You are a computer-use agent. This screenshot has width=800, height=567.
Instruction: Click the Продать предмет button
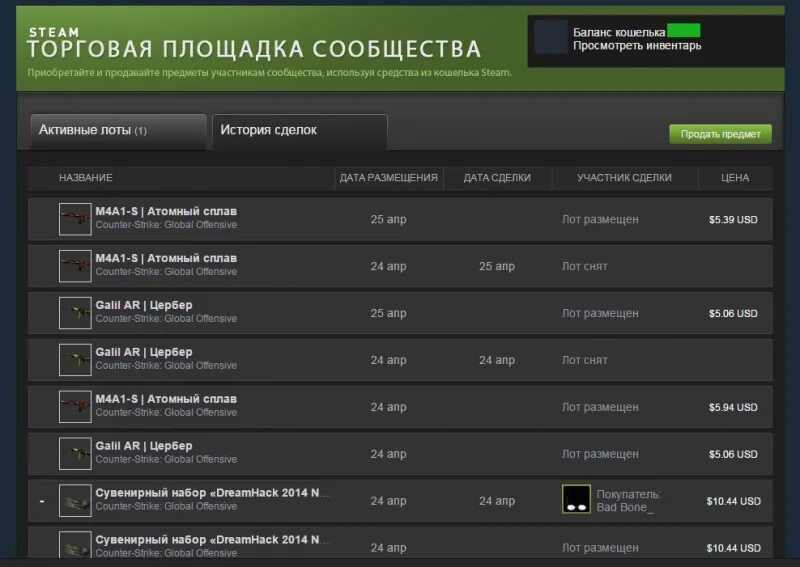point(720,134)
